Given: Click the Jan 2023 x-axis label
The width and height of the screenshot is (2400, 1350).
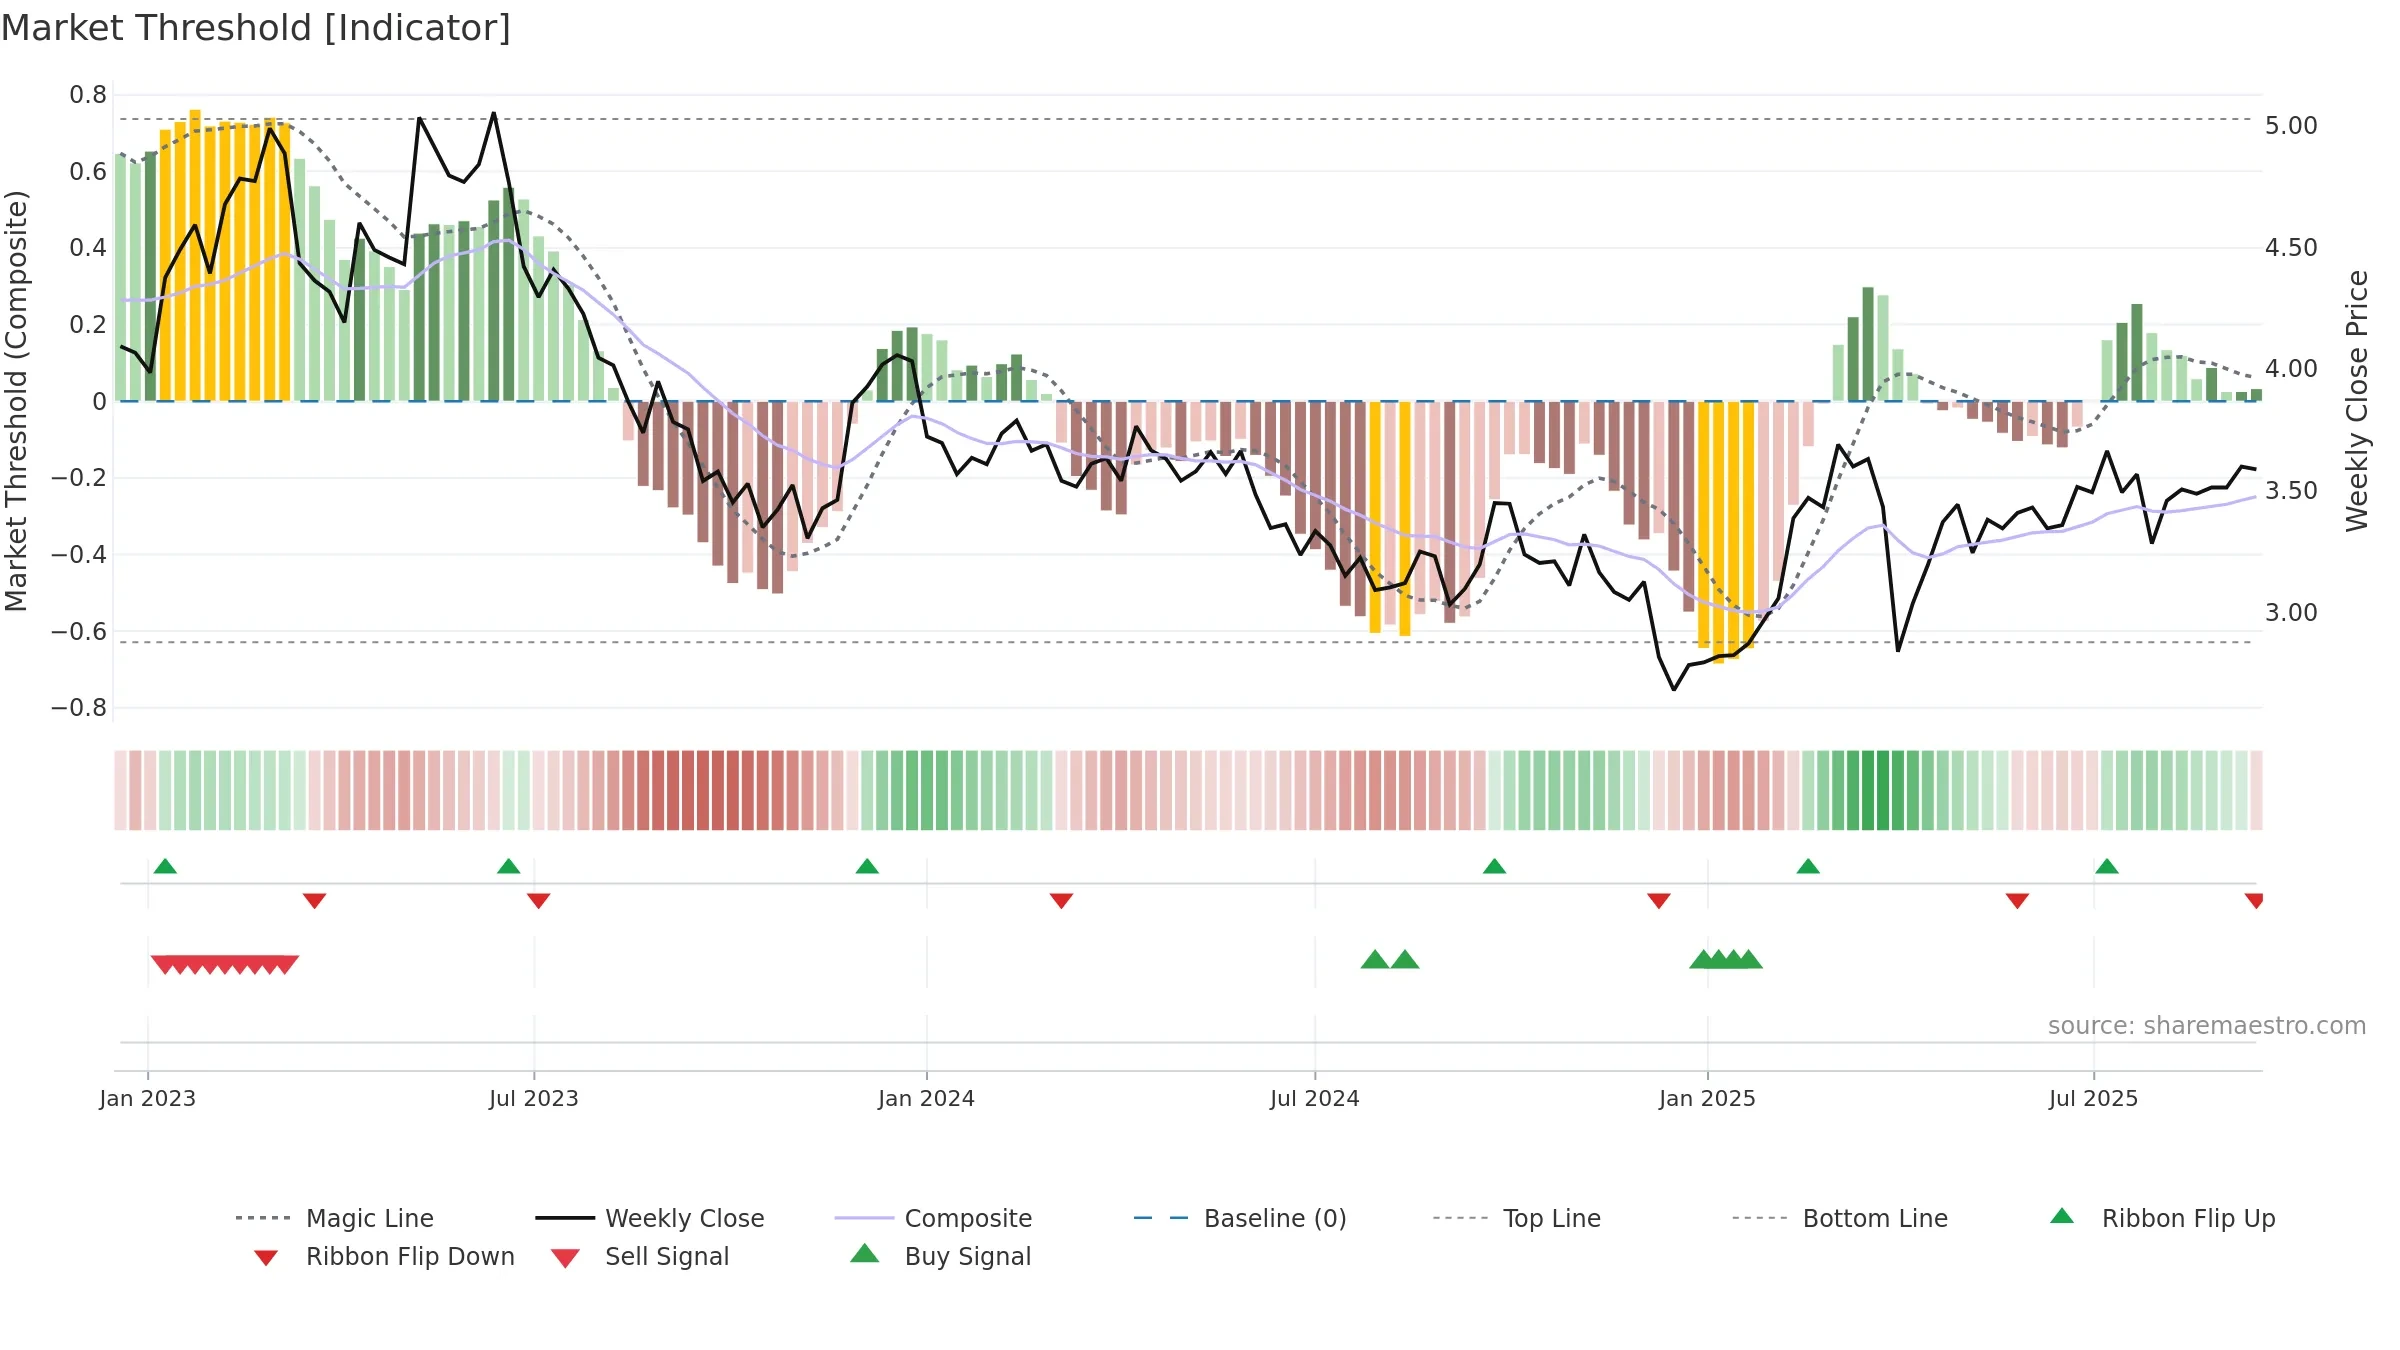Looking at the screenshot, I should [148, 1098].
